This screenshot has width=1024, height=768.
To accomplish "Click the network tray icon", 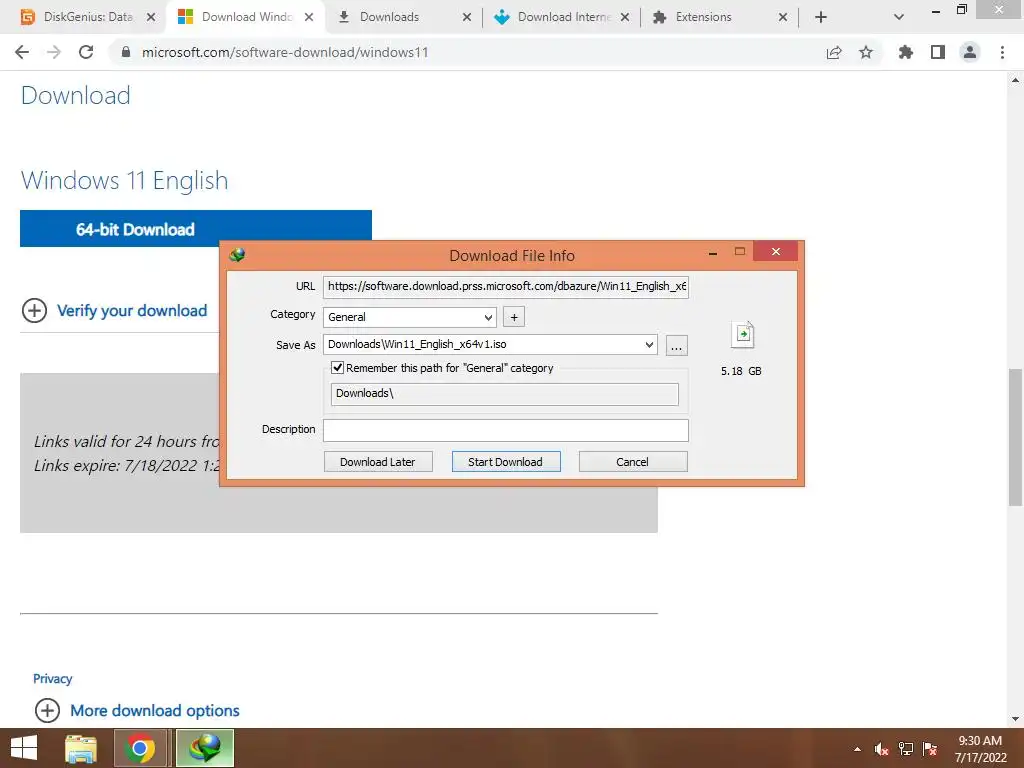I will coord(906,749).
